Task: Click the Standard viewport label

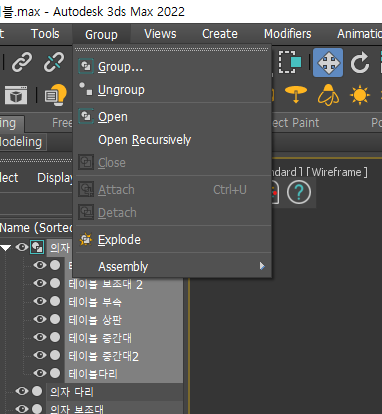Action: pos(287,172)
